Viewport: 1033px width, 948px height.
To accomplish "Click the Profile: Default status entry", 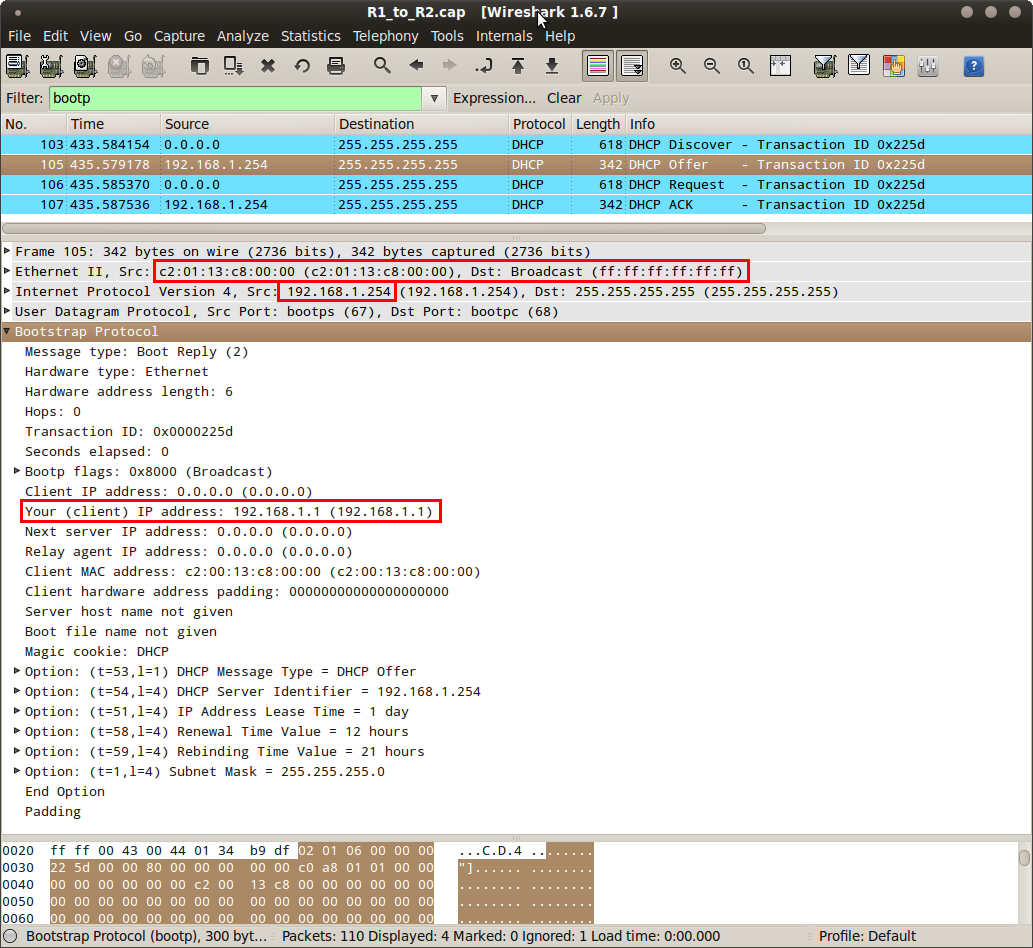I will (867, 936).
